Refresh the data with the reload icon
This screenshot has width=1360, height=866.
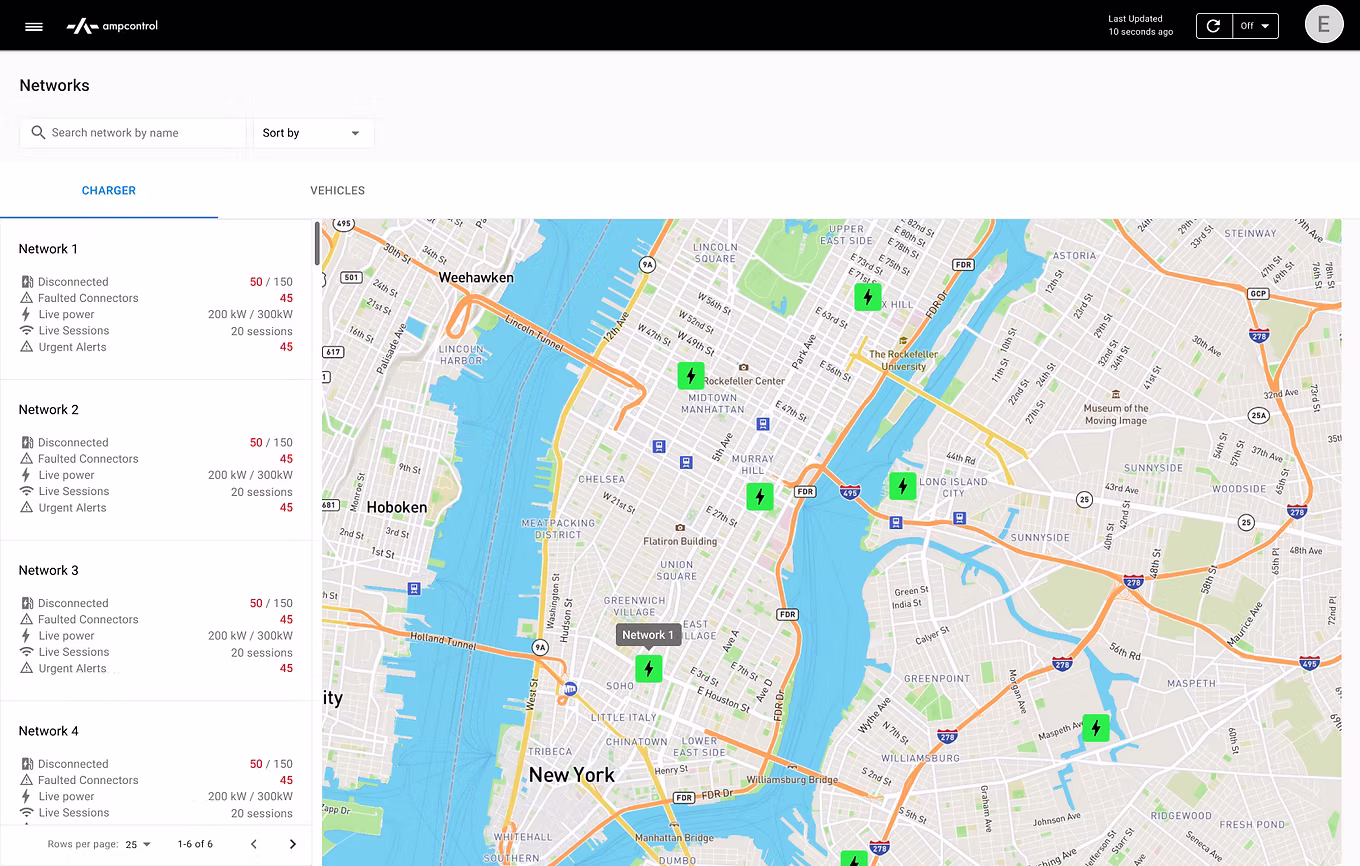(1214, 26)
